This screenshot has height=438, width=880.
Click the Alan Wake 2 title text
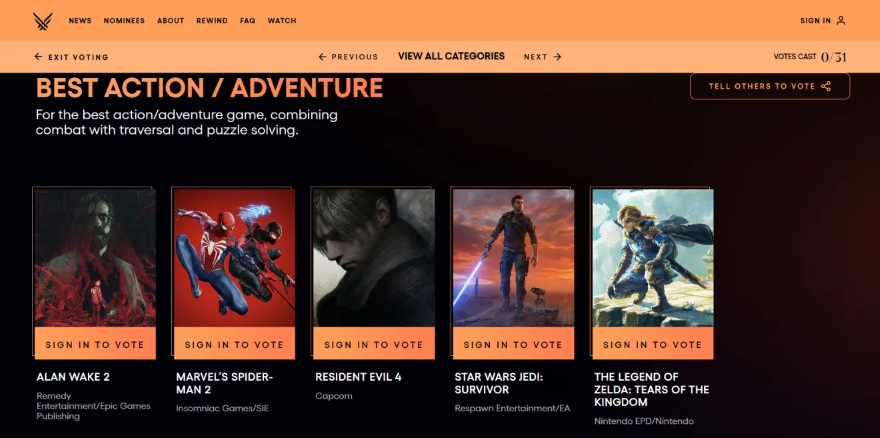pos(73,377)
